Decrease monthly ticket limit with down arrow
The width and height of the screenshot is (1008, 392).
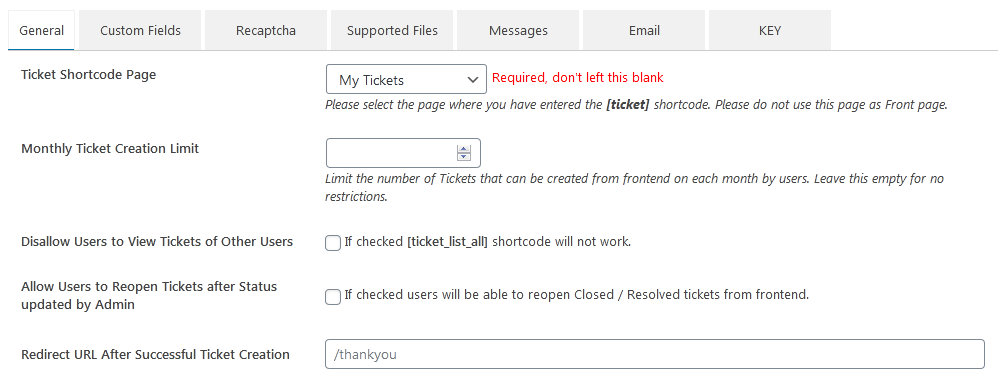point(464,157)
